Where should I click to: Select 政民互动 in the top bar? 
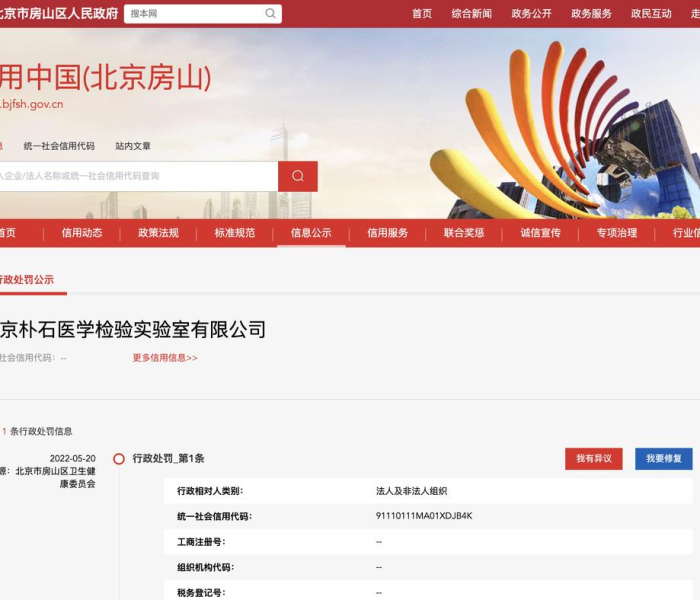pos(651,14)
